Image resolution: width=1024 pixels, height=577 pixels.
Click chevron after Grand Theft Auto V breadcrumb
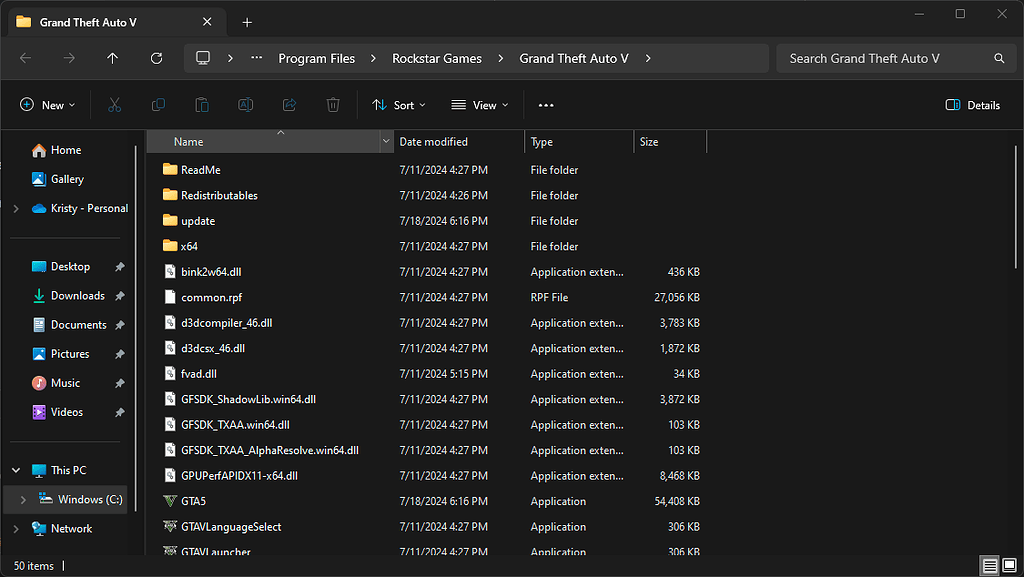[x=648, y=58]
